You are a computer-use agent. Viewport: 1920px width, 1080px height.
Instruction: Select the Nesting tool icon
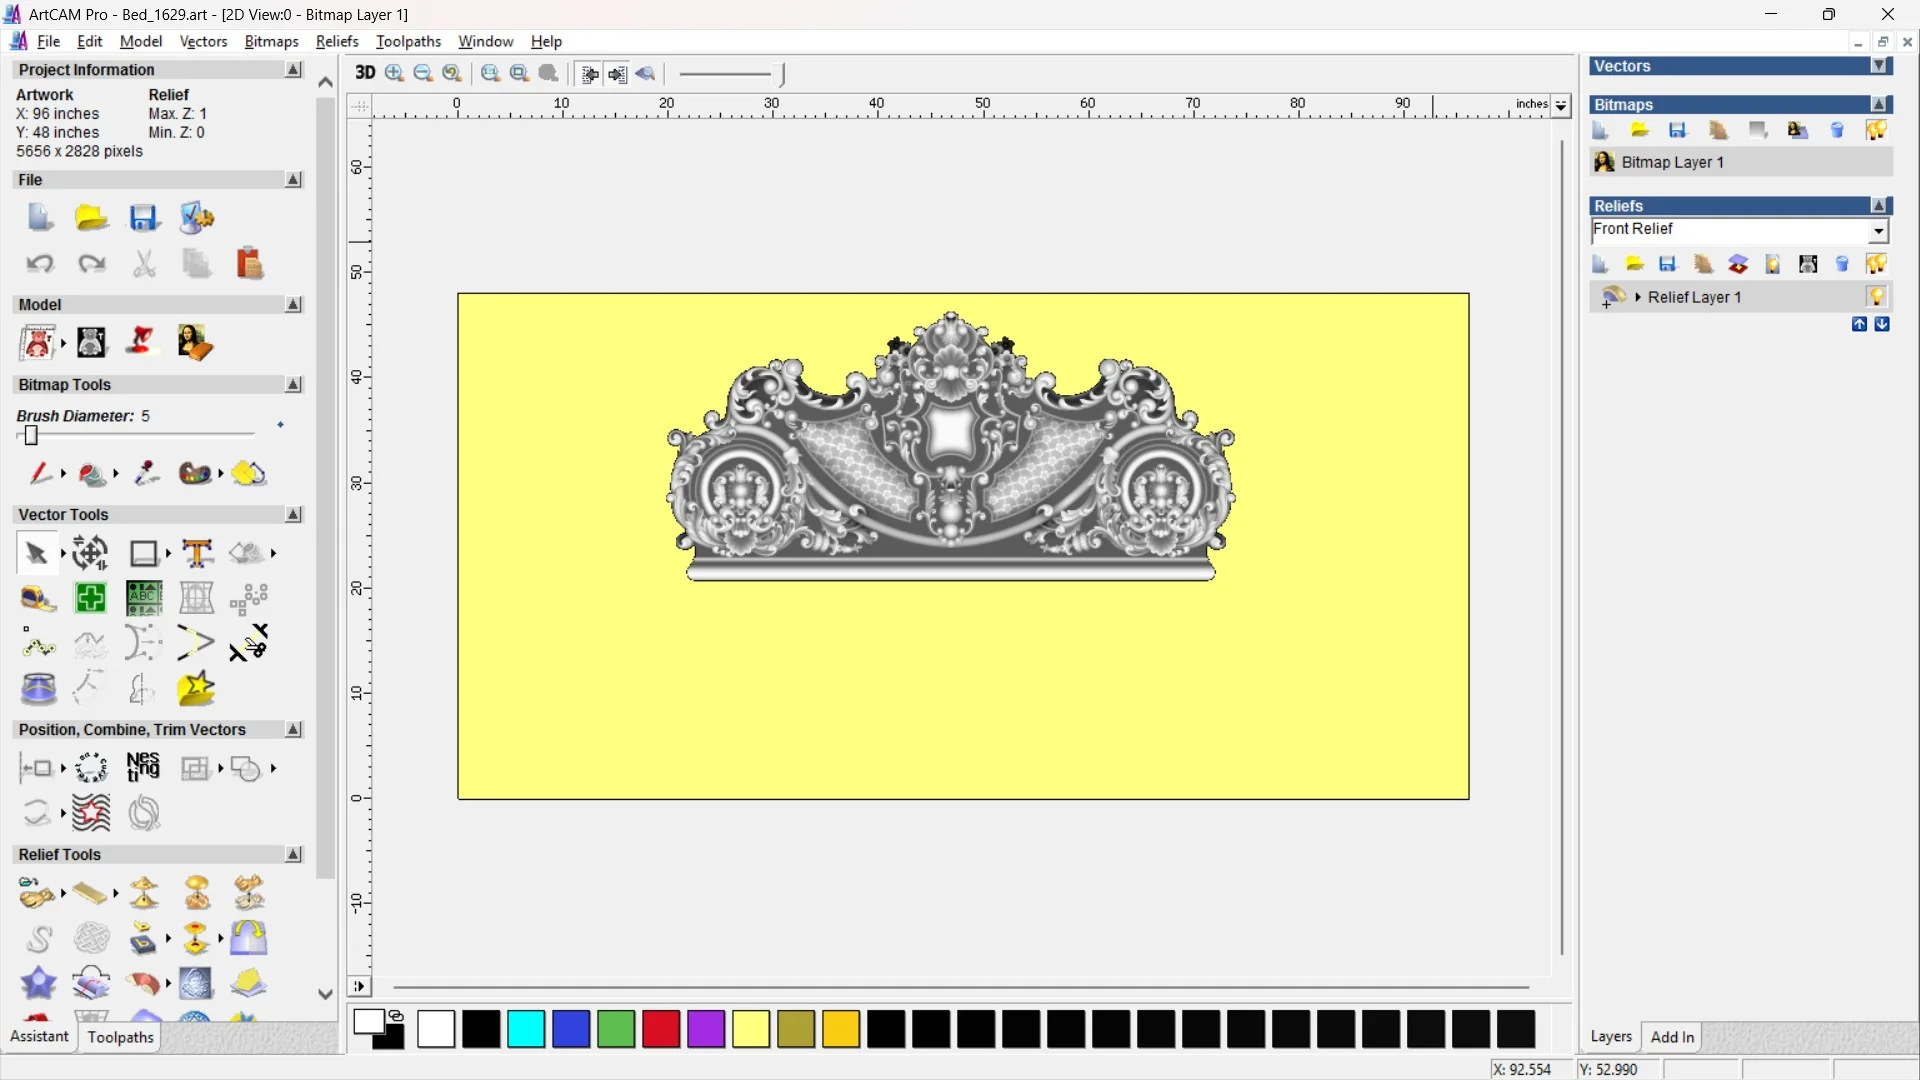click(x=143, y=768)
